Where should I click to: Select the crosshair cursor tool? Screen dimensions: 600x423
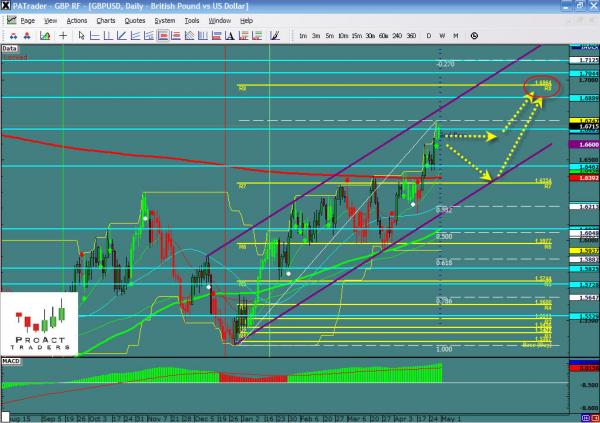(x=63, y=35)
